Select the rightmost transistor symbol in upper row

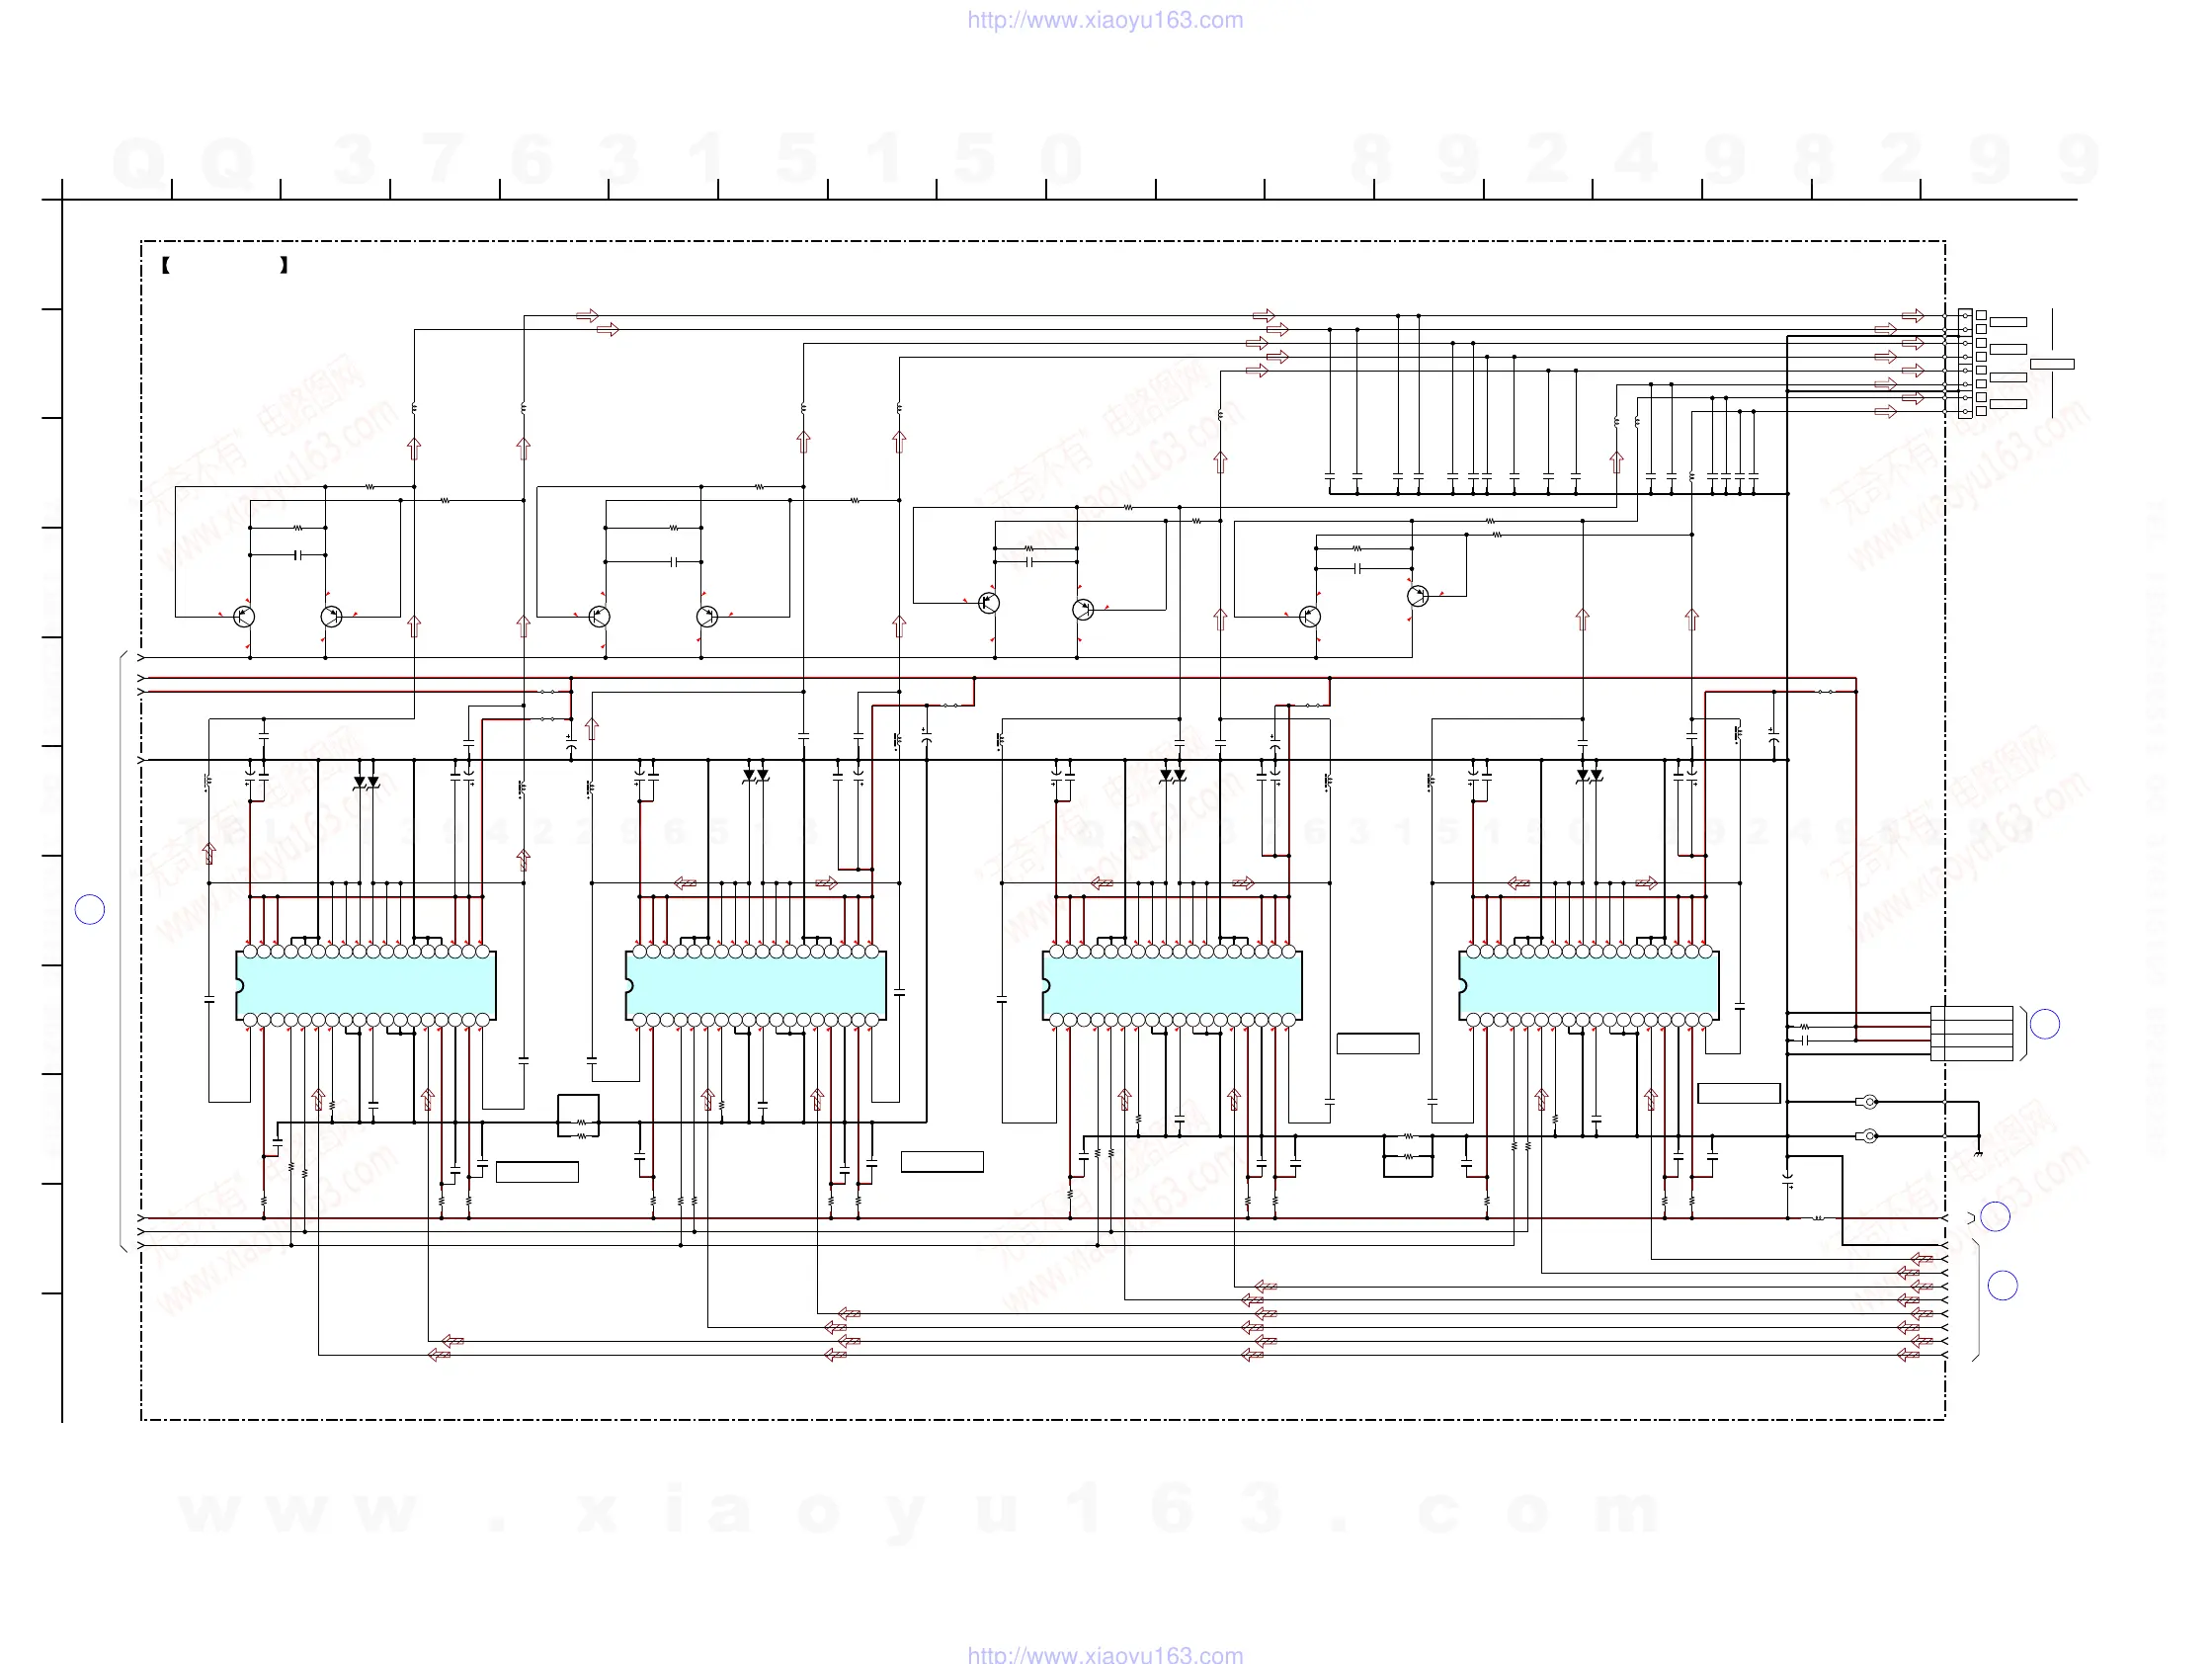(x=1417, y=596)
